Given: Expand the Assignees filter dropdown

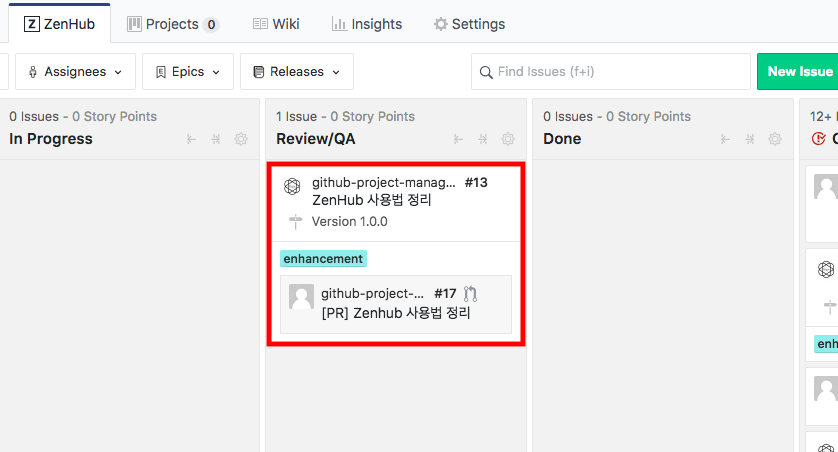Looking at the screenshot, I should click(75, 72).
